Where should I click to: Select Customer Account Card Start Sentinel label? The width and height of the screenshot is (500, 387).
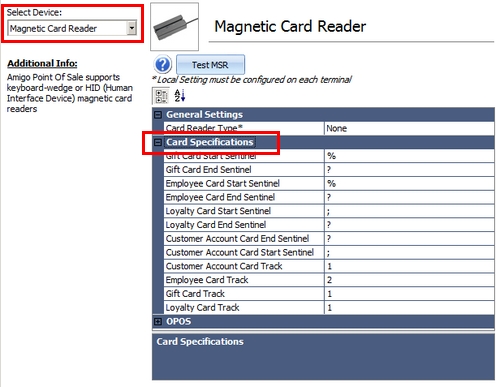[240, 252]
